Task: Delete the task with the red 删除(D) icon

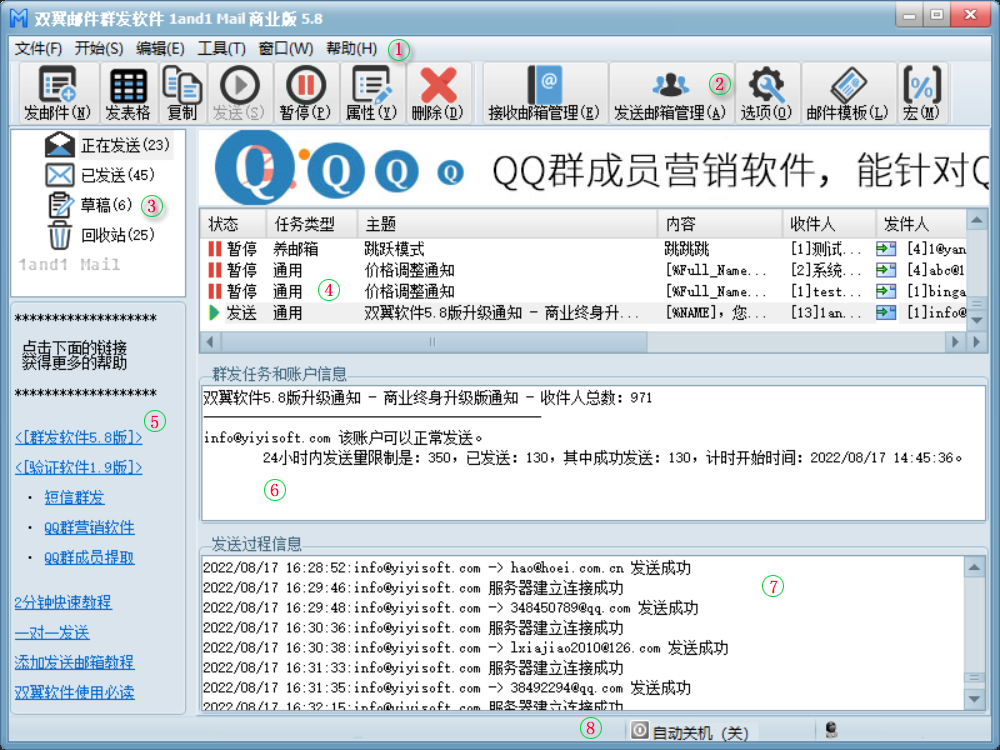Action: [438, 93]
